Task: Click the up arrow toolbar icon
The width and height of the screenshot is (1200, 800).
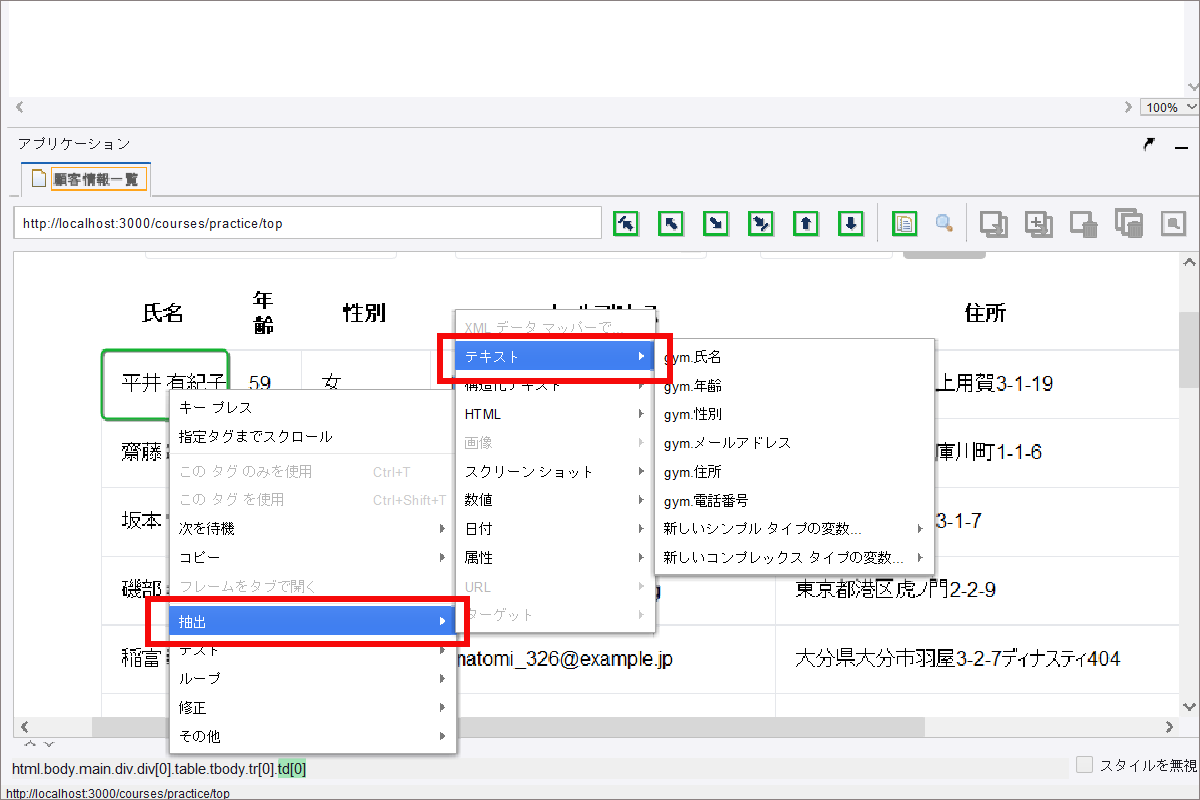Action: 806,223
